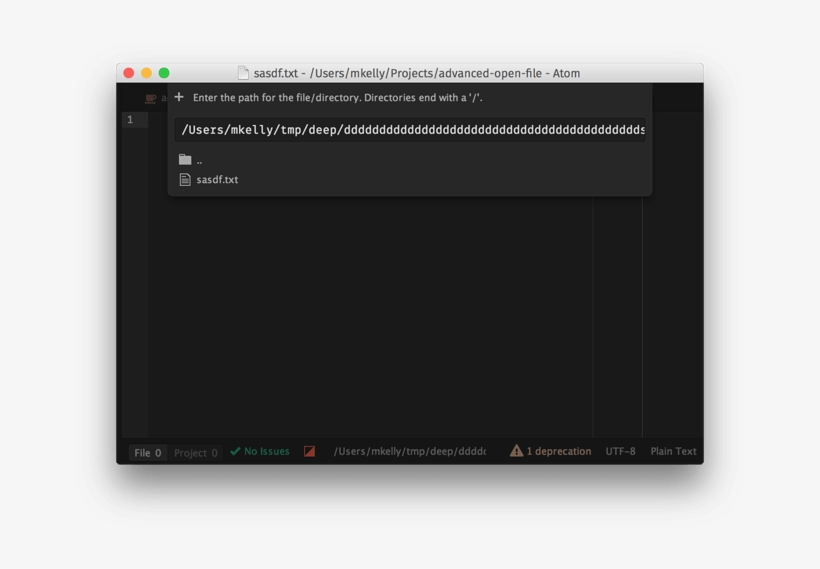
Task: Select the parent directory '..' entry
Action: 410,160
